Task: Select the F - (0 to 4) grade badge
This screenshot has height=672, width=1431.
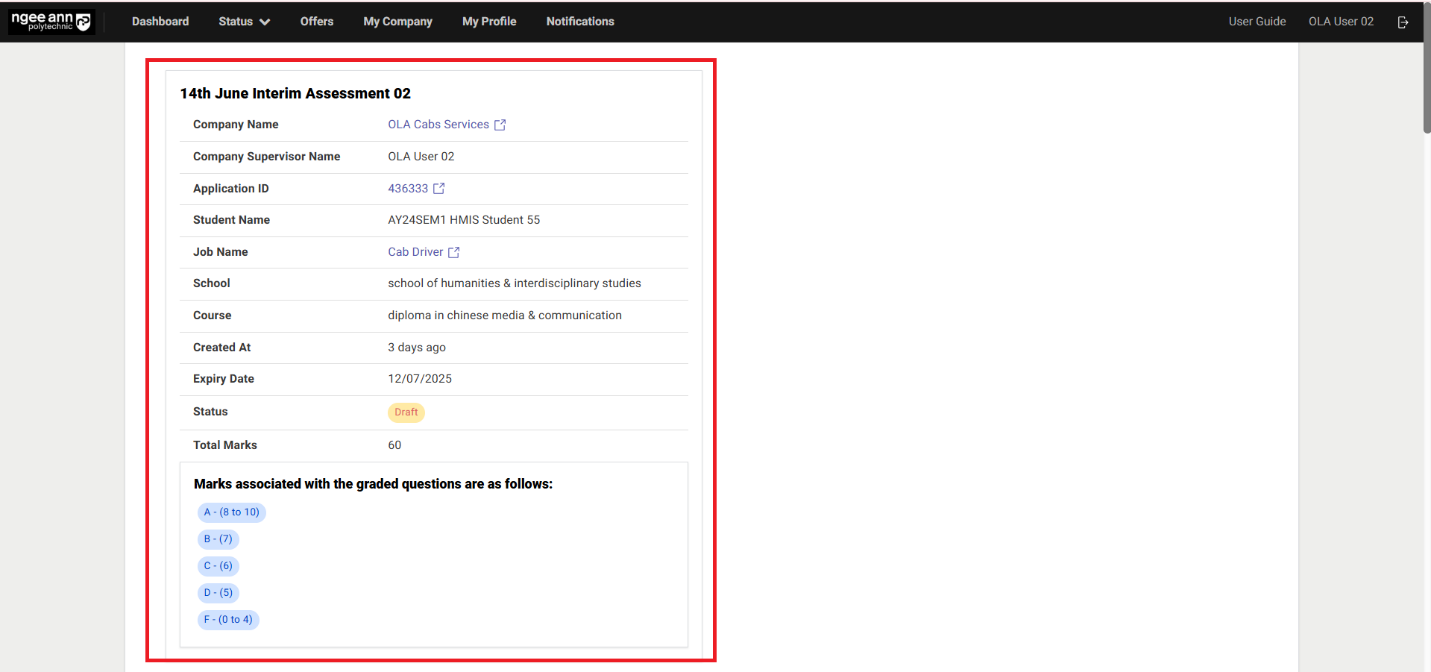Action: coord(228,619)
